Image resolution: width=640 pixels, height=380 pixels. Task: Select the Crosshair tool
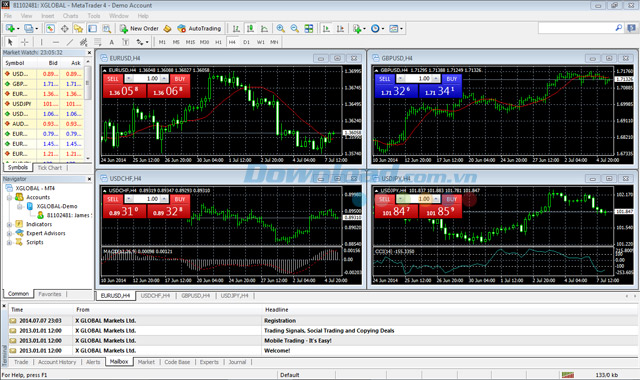click(x=24, y=42)
